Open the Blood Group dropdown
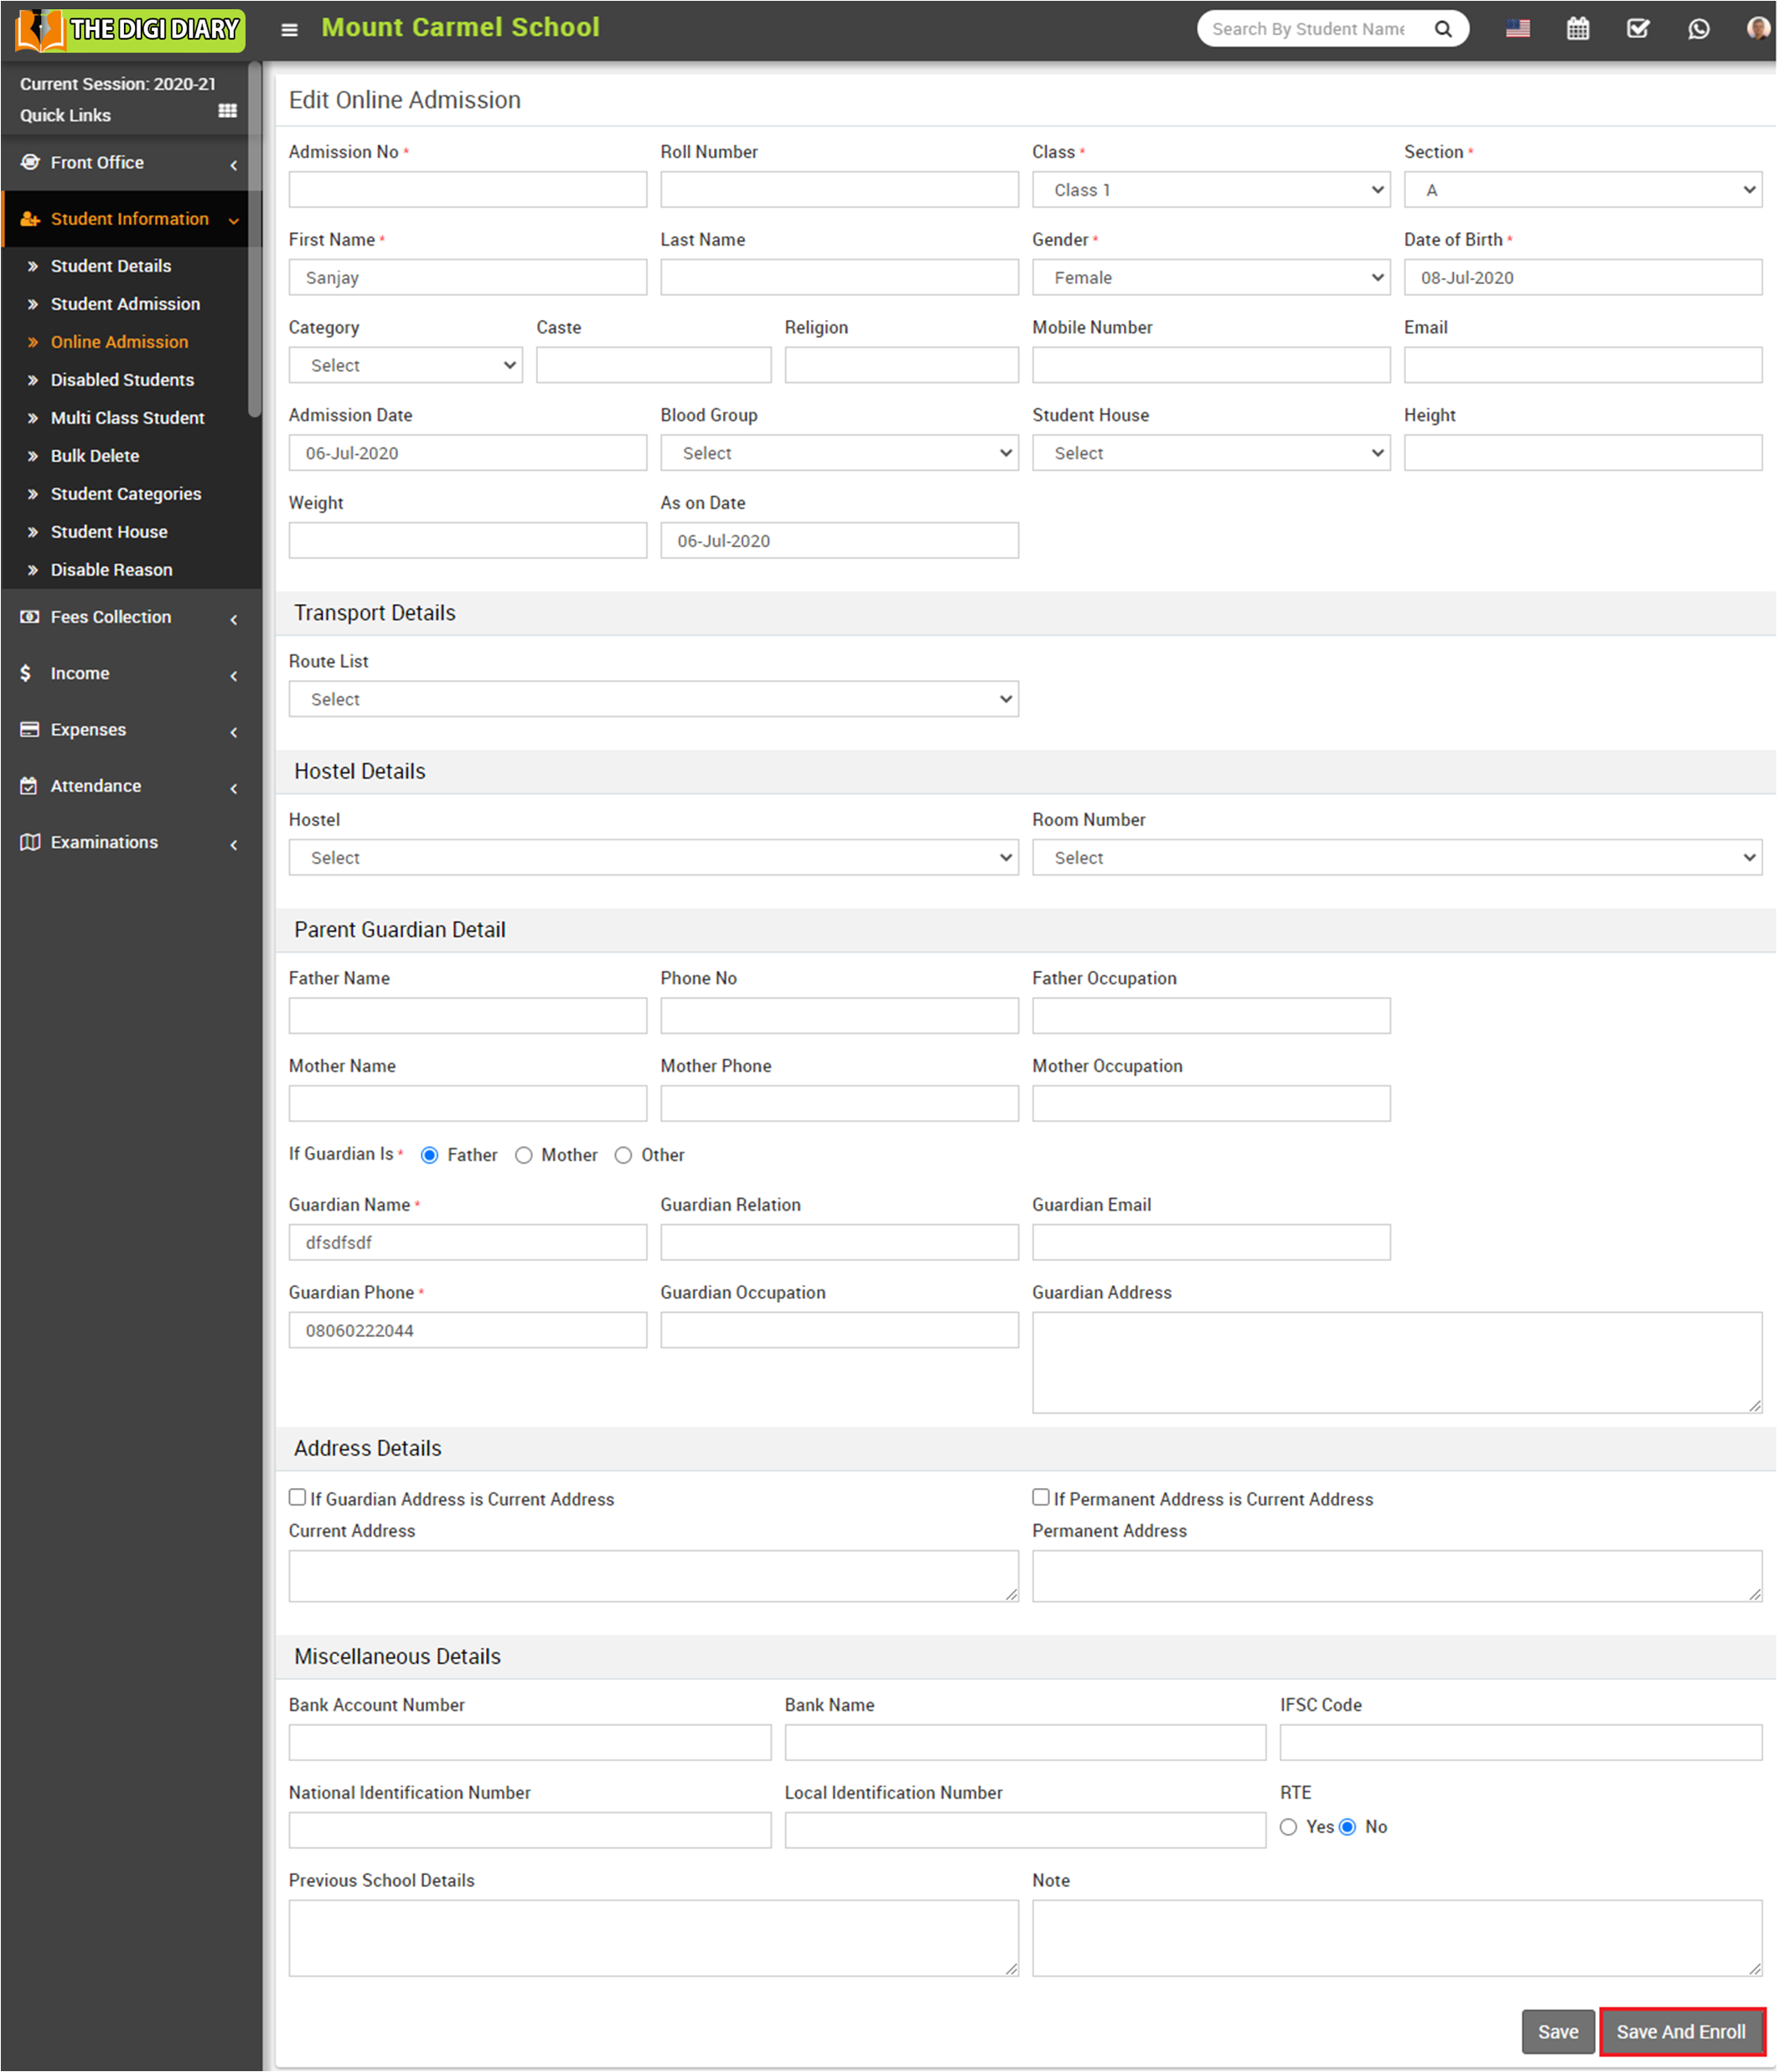The height and width of the screenshot is (2072, 1790). coord(838,453)
